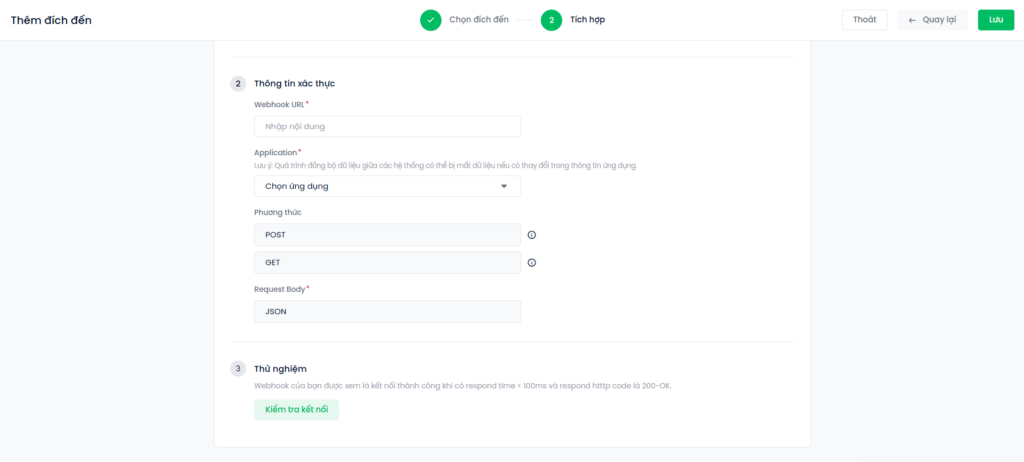Click the section 2 number badge
Viewport: 1024px width, 462px height.
tap(238, 84)
